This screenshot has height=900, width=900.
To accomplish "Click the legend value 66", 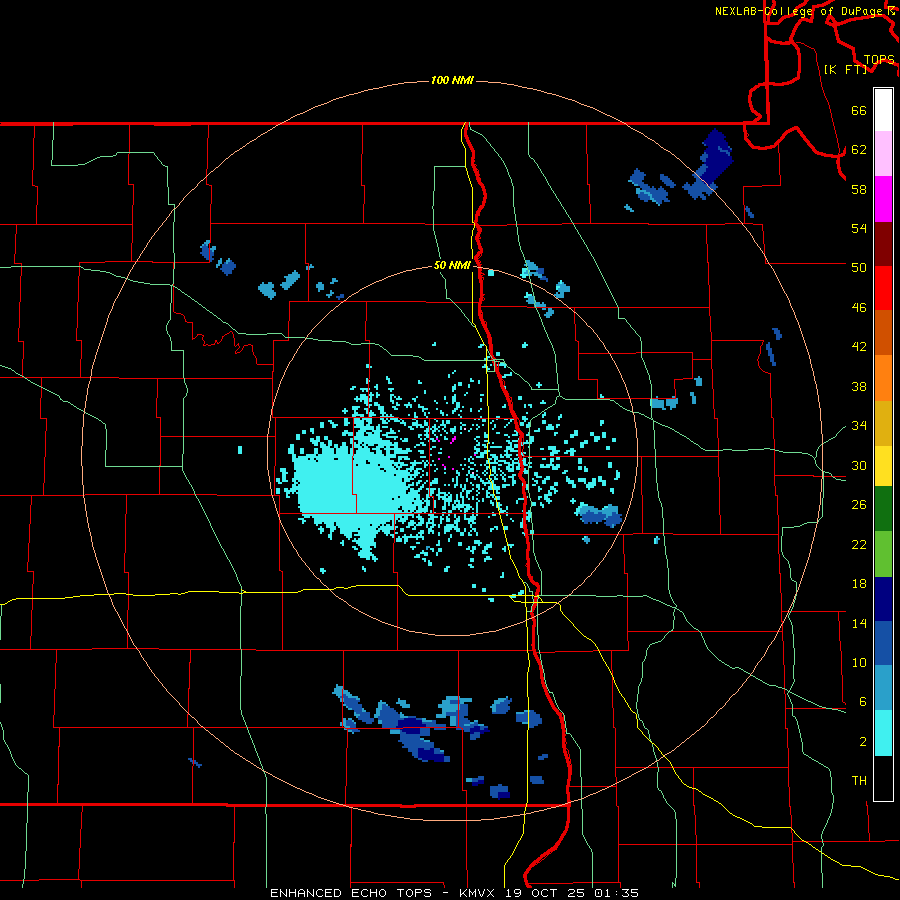I will [859, 111].
